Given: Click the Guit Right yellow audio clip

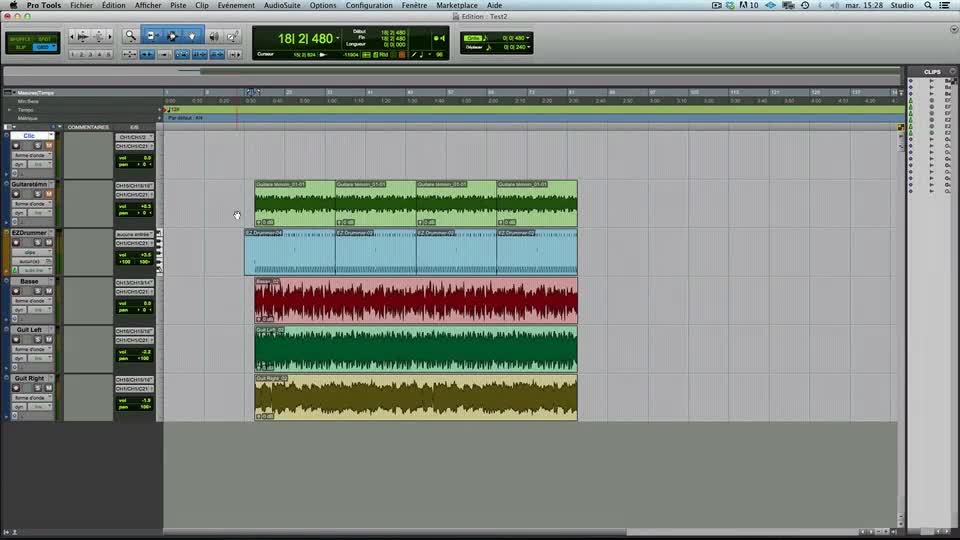Looking at the screenshot, I should 416,397.
